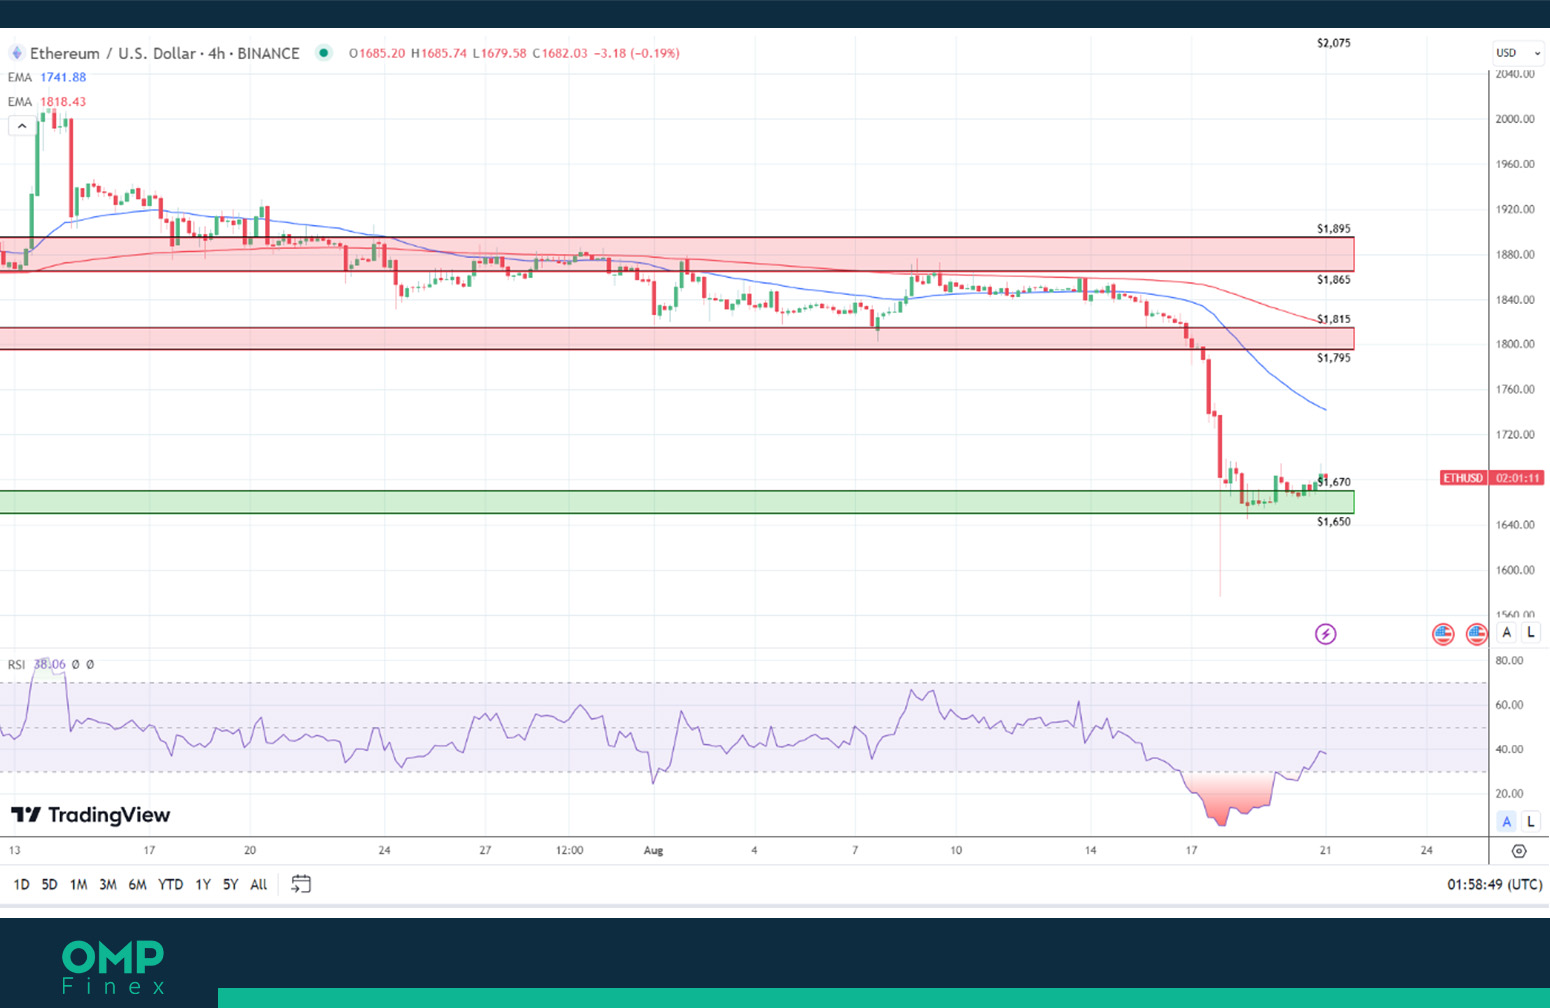1550x1008 pixels.
Task: Click the $1,795 level label
Action: (x=1334, y=358)
